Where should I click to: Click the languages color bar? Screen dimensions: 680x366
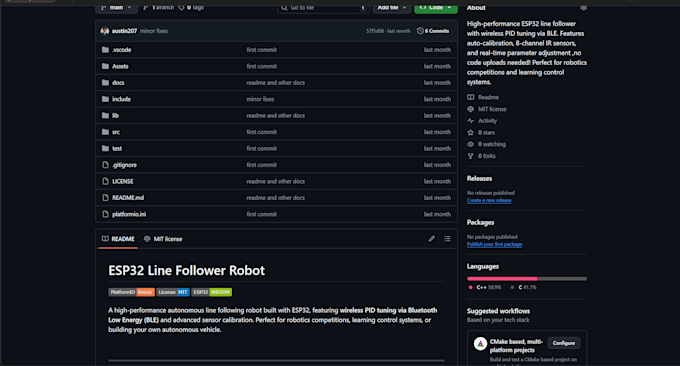(527, 278)
